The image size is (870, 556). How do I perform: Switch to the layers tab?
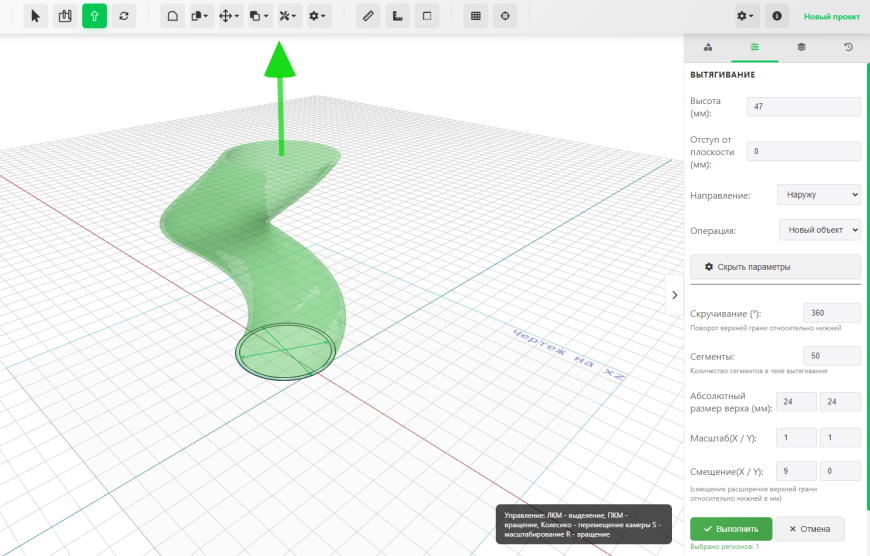(x=801, y=47)
